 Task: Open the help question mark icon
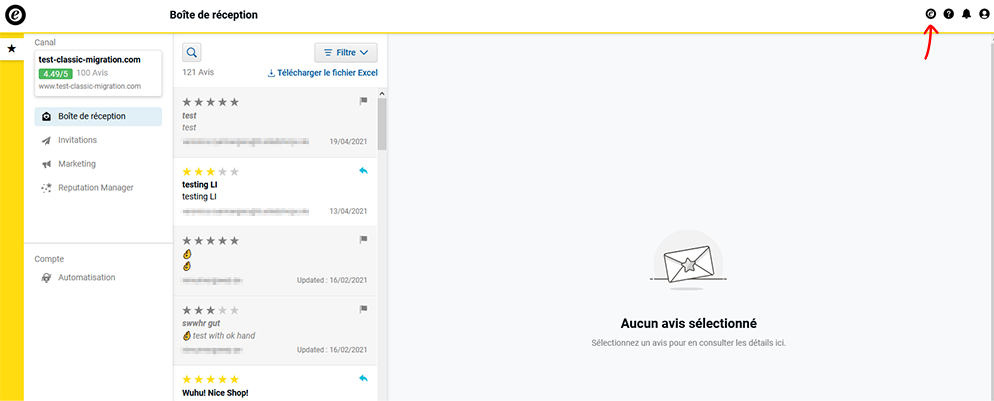coord(949,14)
